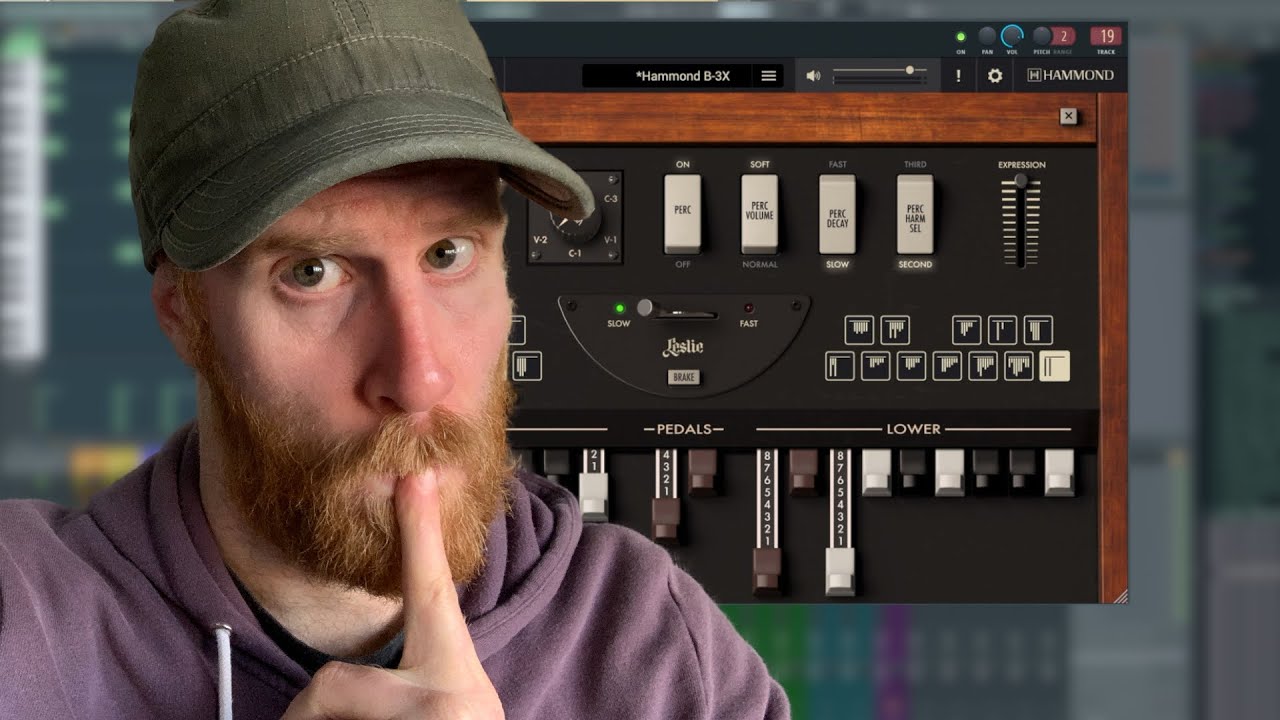Click the red FAST indicator light on Leslie
The height and width of the screenshot is (720, 1280).
(748, 308)
